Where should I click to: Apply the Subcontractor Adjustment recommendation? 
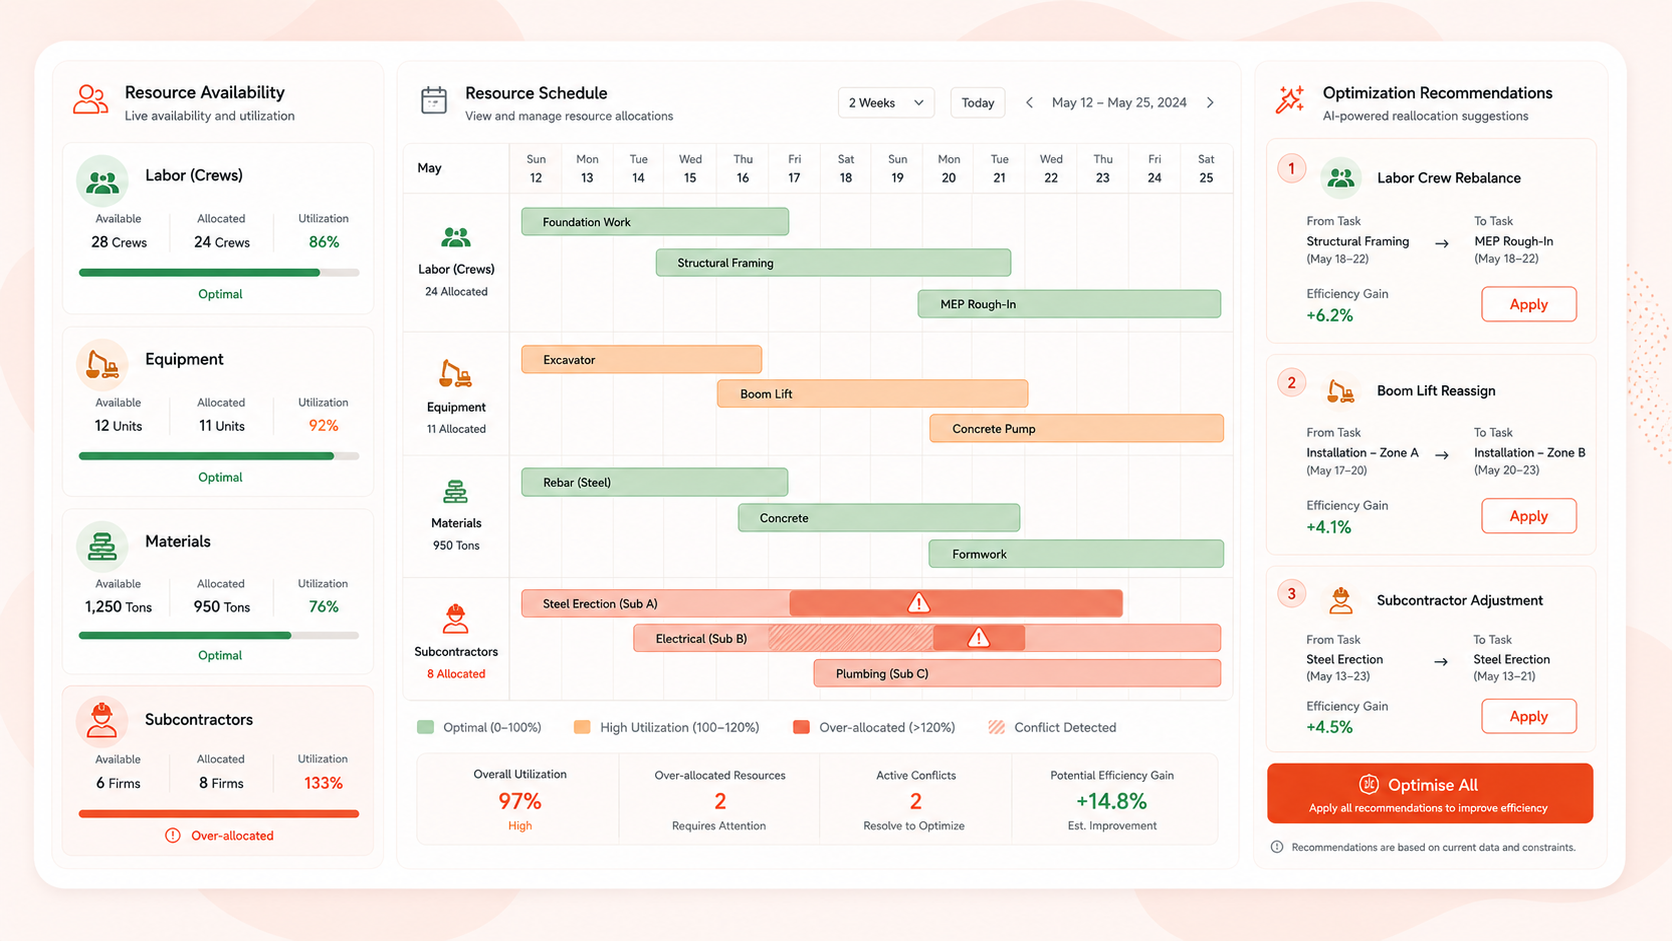coord(1529,716)
